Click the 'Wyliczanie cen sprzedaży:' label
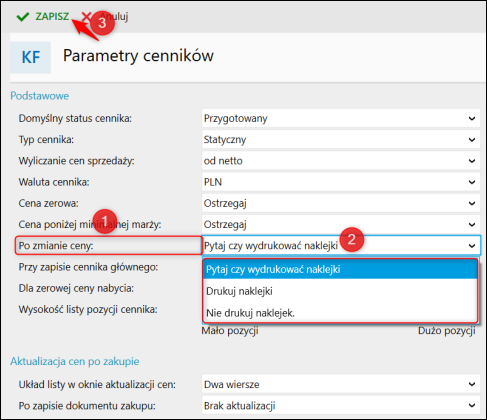The width and height of the screenshot is (487, 420). coord(77,161)
